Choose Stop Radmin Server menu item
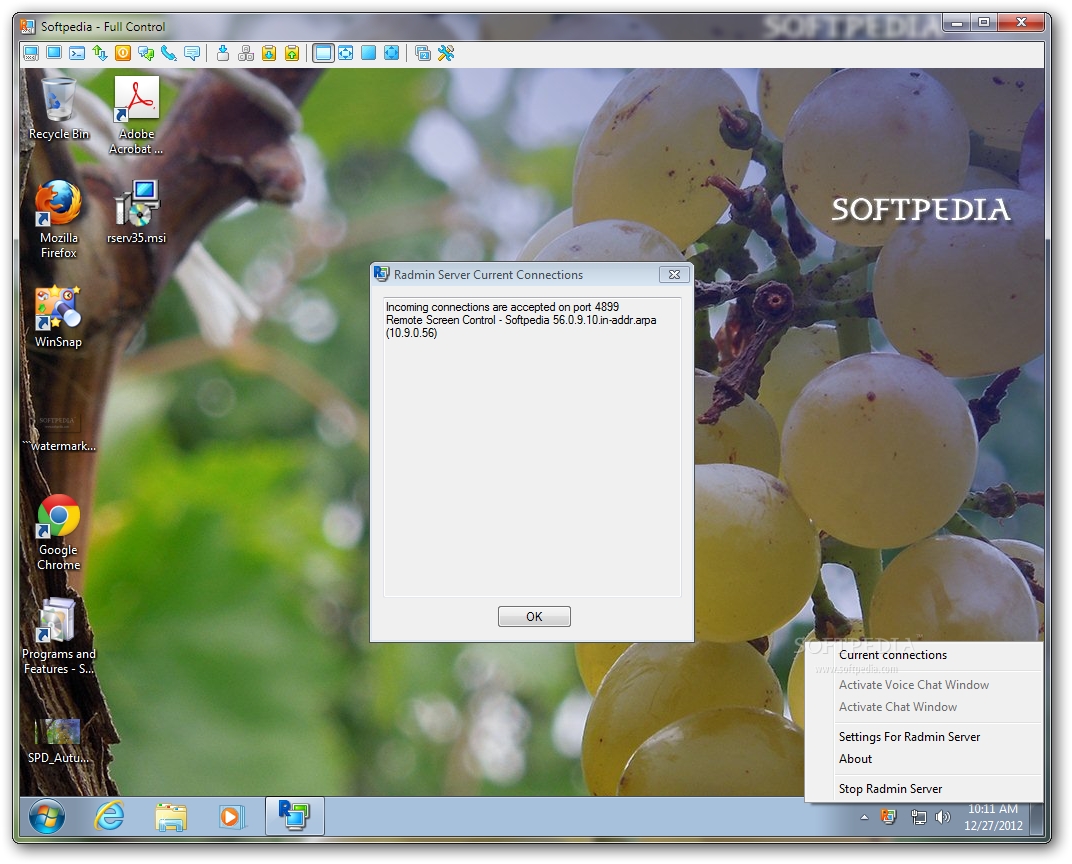The width and height of the screenshot is (1072, 864). (x=890, y=789)
